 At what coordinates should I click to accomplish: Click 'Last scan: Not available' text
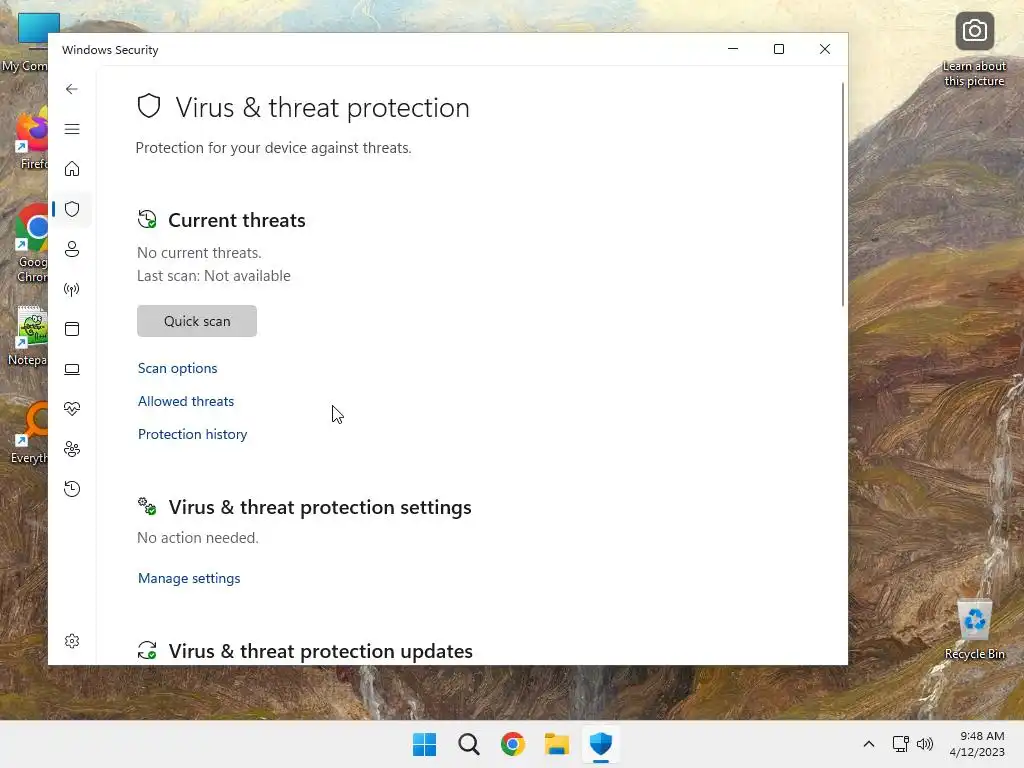point(214,276)
